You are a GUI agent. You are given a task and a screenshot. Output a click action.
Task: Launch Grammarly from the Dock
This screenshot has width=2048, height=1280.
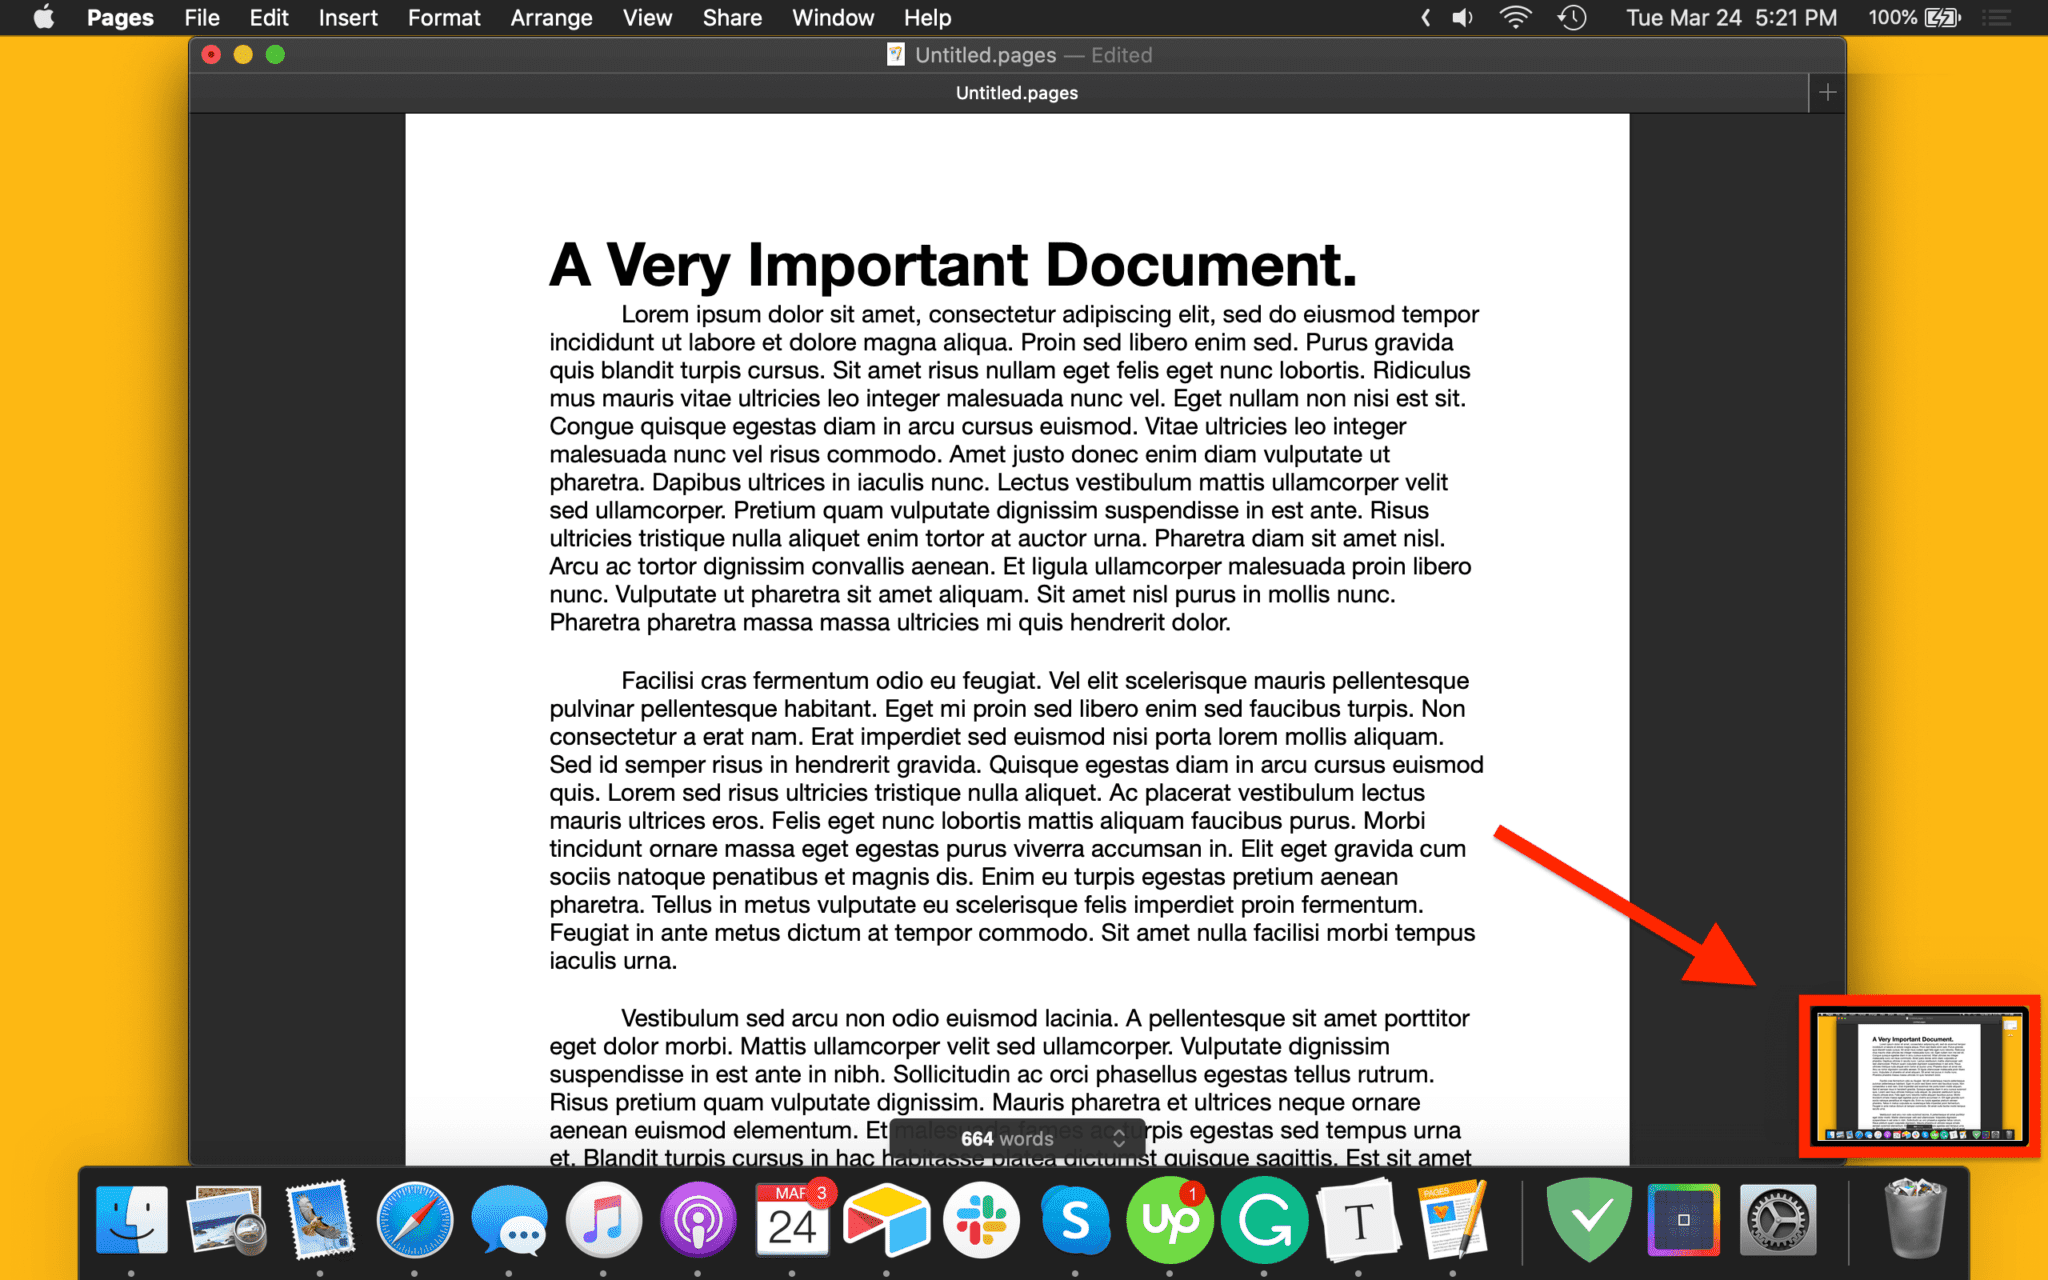tap(1263, 1220)
